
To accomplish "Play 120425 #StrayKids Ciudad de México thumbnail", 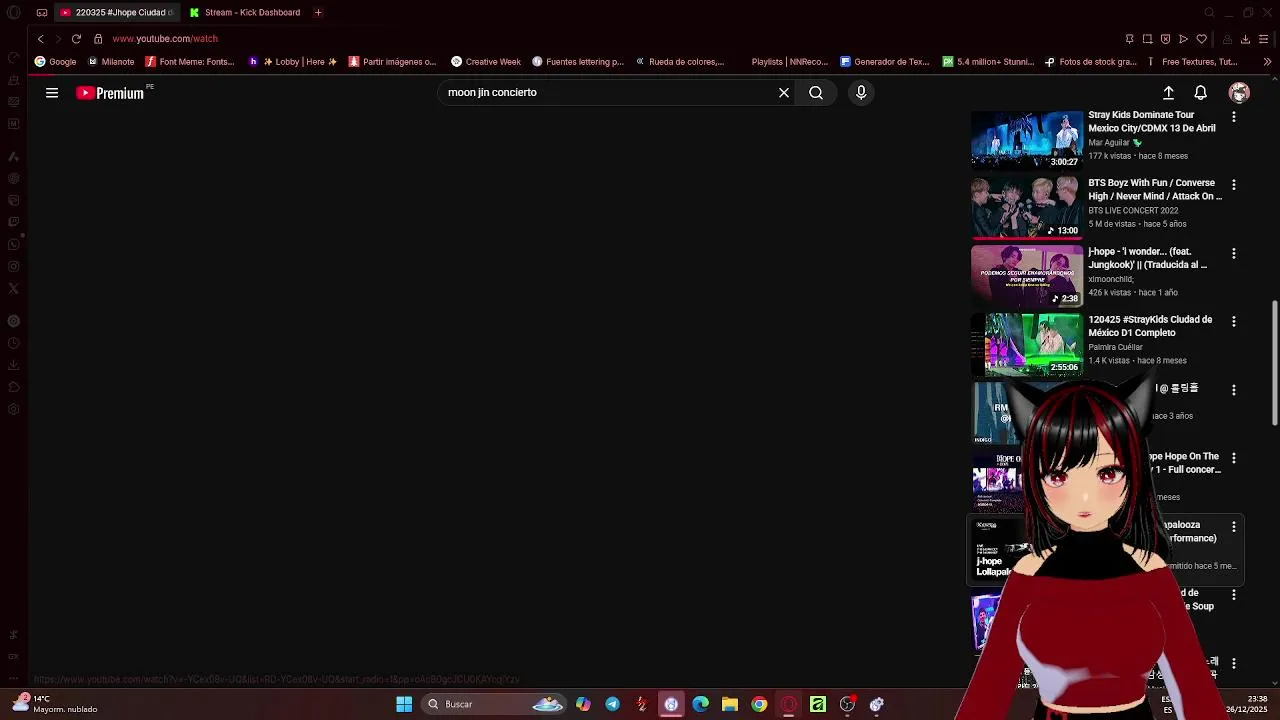I will click(x=1027, y=344).
